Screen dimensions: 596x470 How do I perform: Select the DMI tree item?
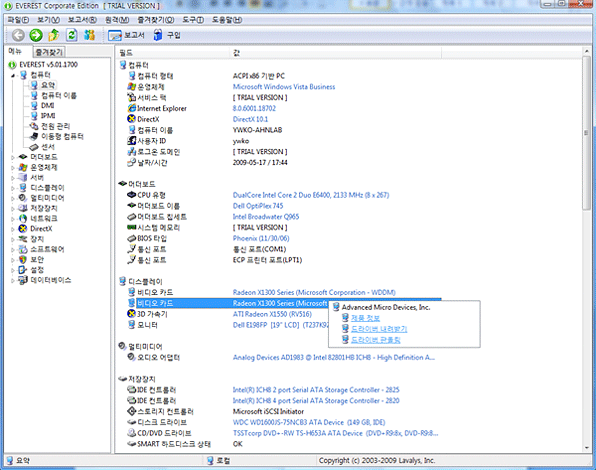tap(48, 106)
